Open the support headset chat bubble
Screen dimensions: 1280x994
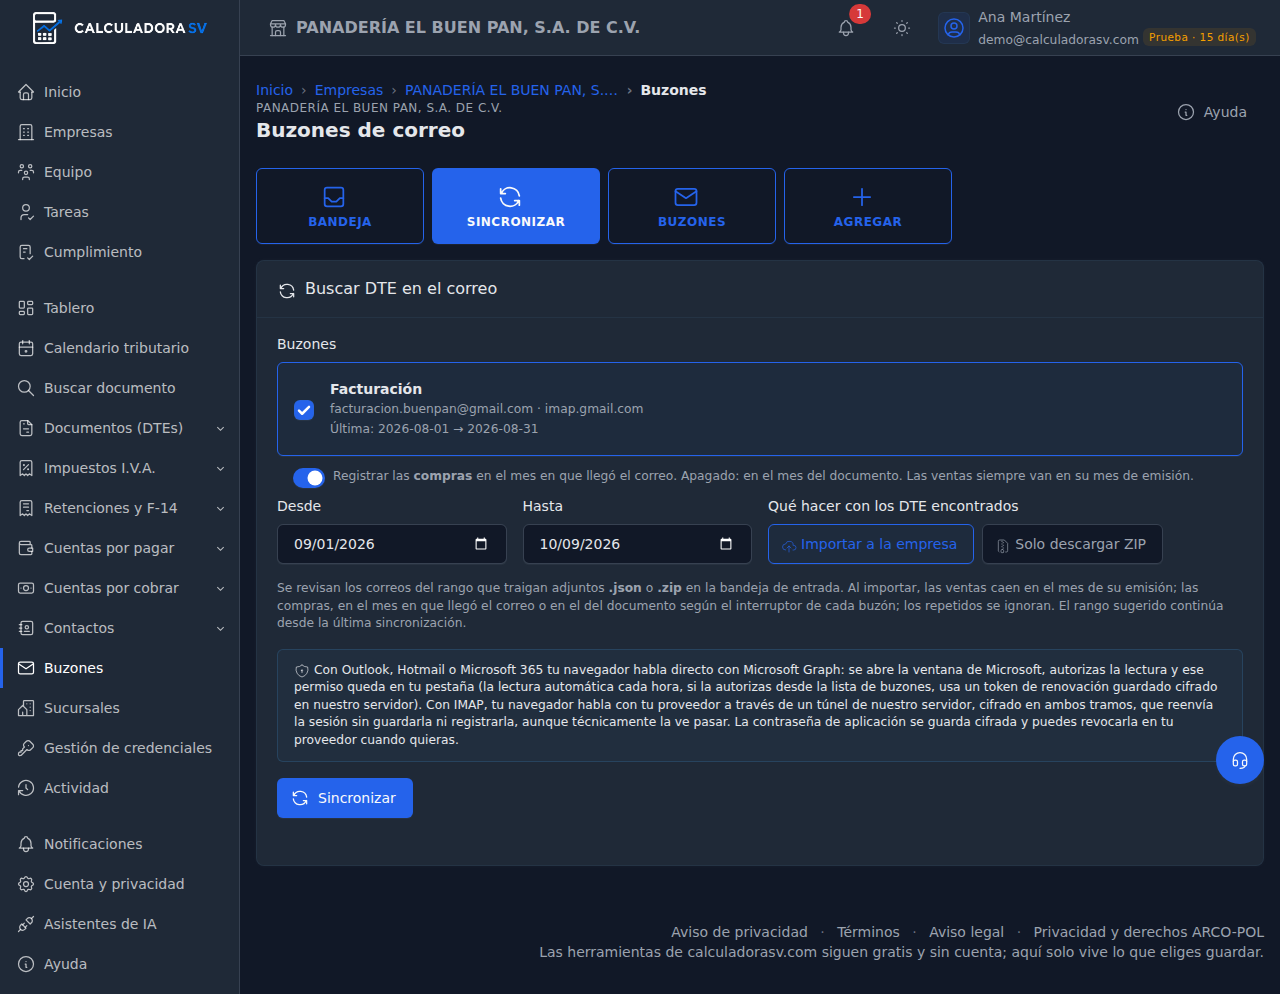[x=1240, y=760]
